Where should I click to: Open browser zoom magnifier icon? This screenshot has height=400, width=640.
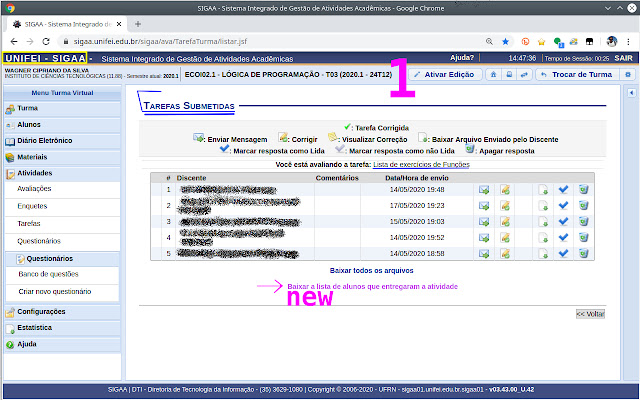pyautogui.click(x=489, y=42)
